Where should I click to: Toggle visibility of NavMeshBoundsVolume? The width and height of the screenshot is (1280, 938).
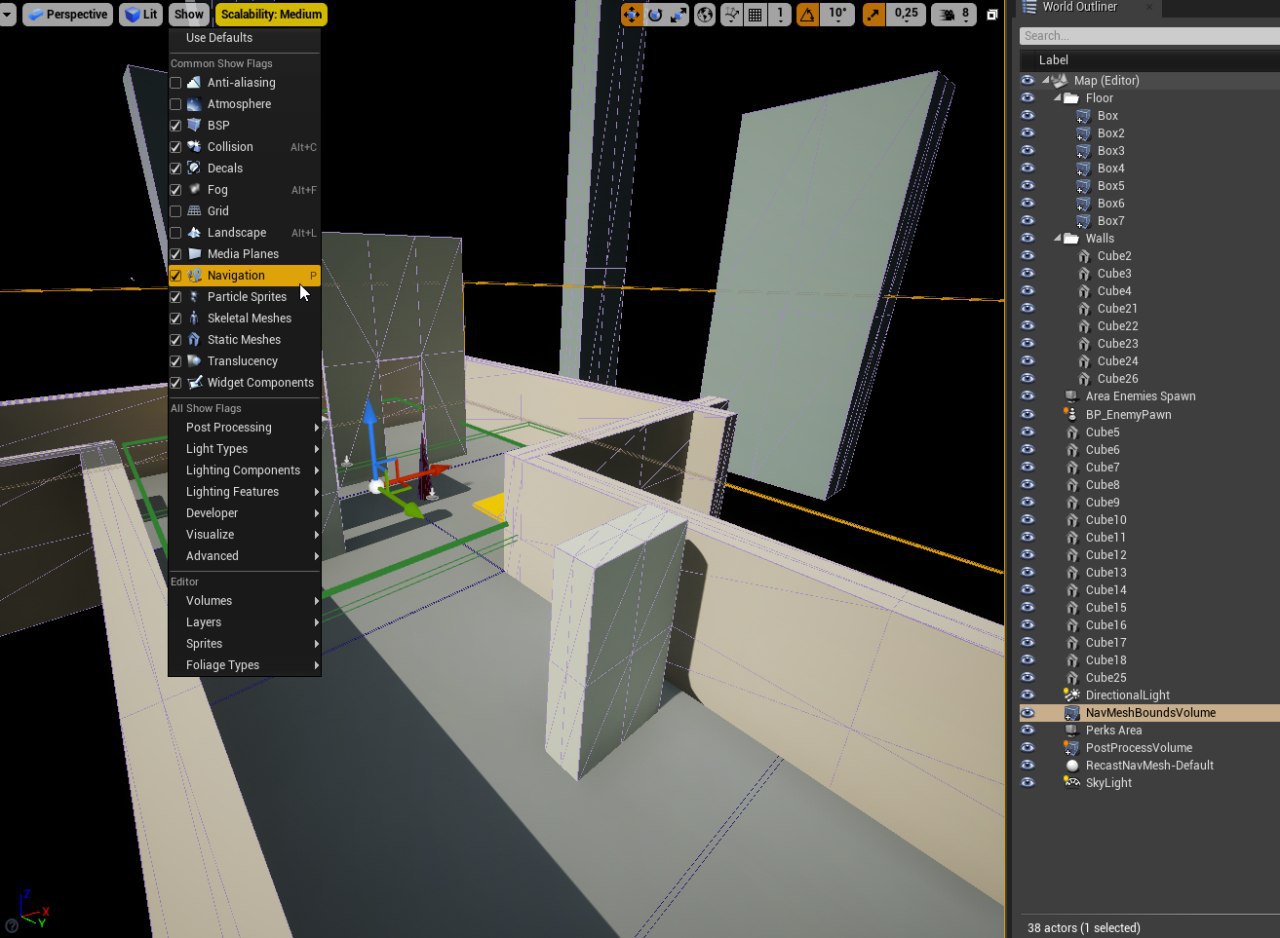click(1027, 713)
